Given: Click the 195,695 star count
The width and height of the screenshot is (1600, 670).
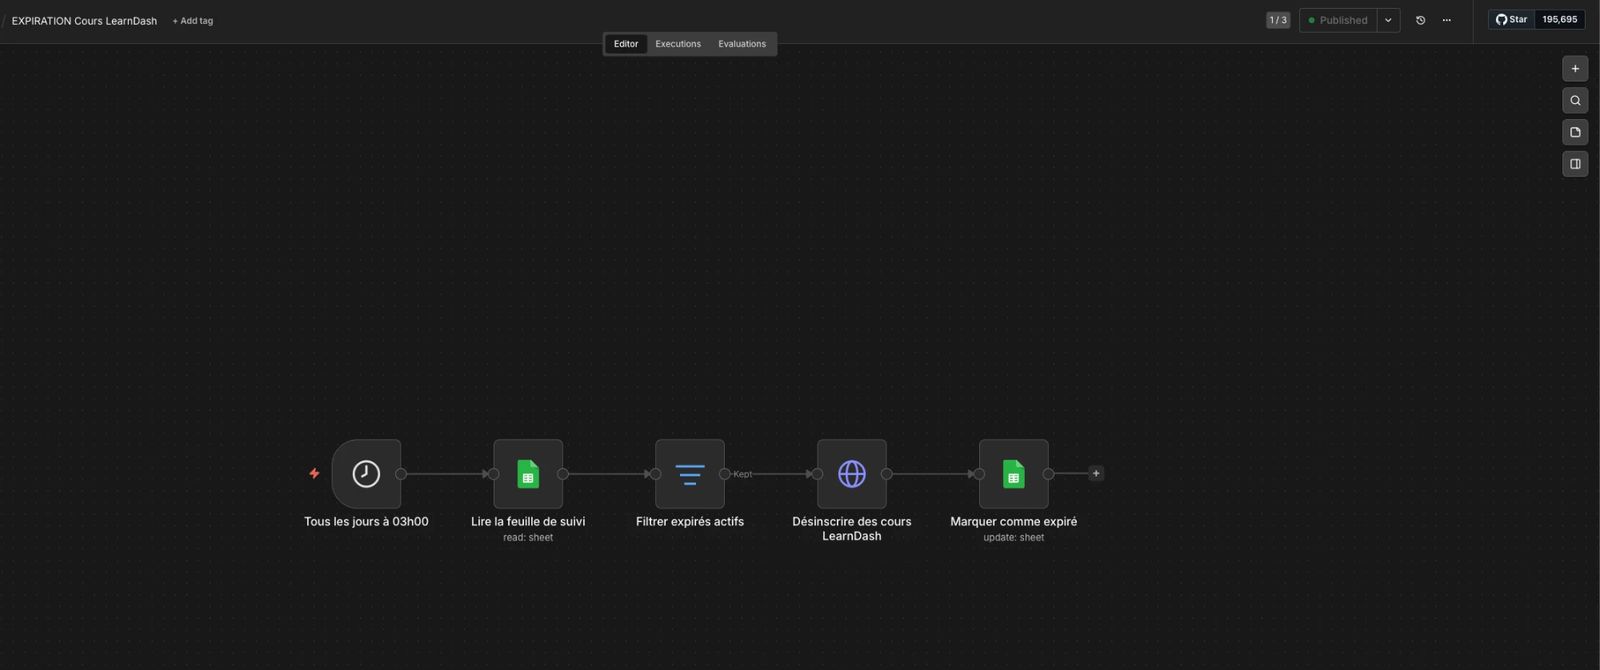Looking at the screenshot, I should tap(1560, 20).
